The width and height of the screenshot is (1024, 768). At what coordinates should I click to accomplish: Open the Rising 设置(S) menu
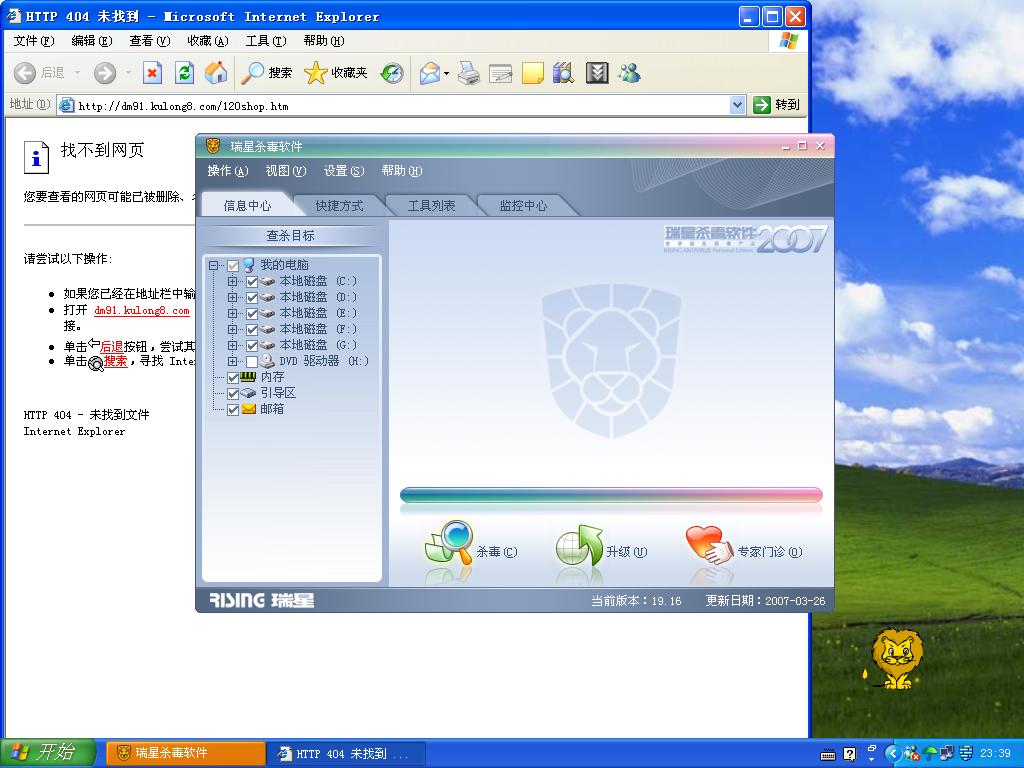344,170
